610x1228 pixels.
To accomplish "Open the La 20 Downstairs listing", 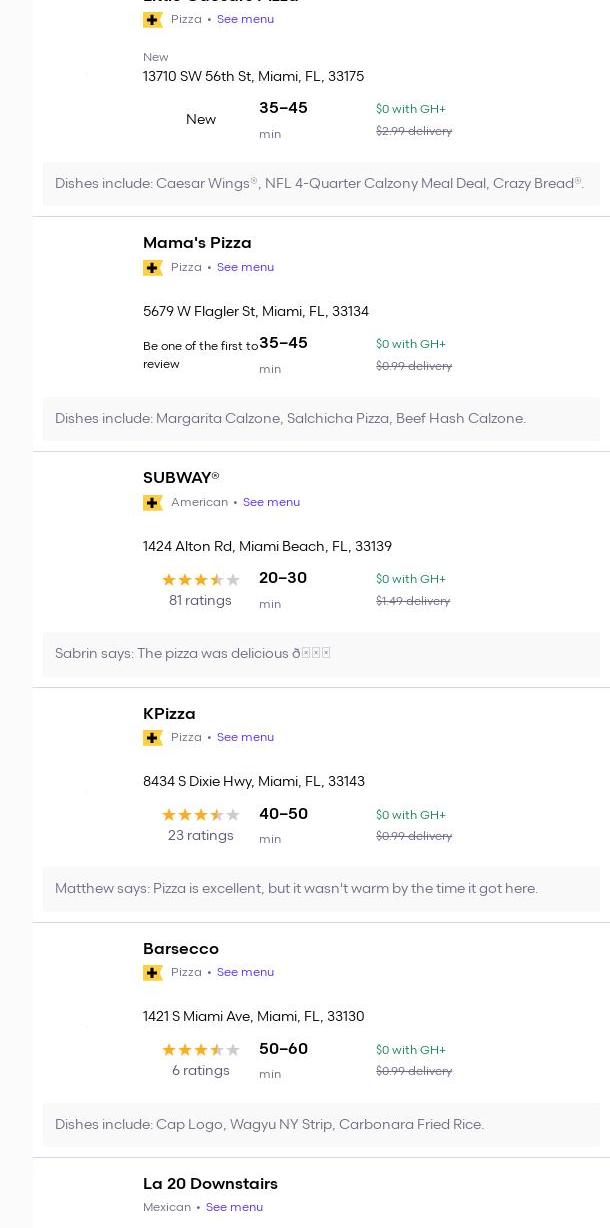I will click(210, 1184).
